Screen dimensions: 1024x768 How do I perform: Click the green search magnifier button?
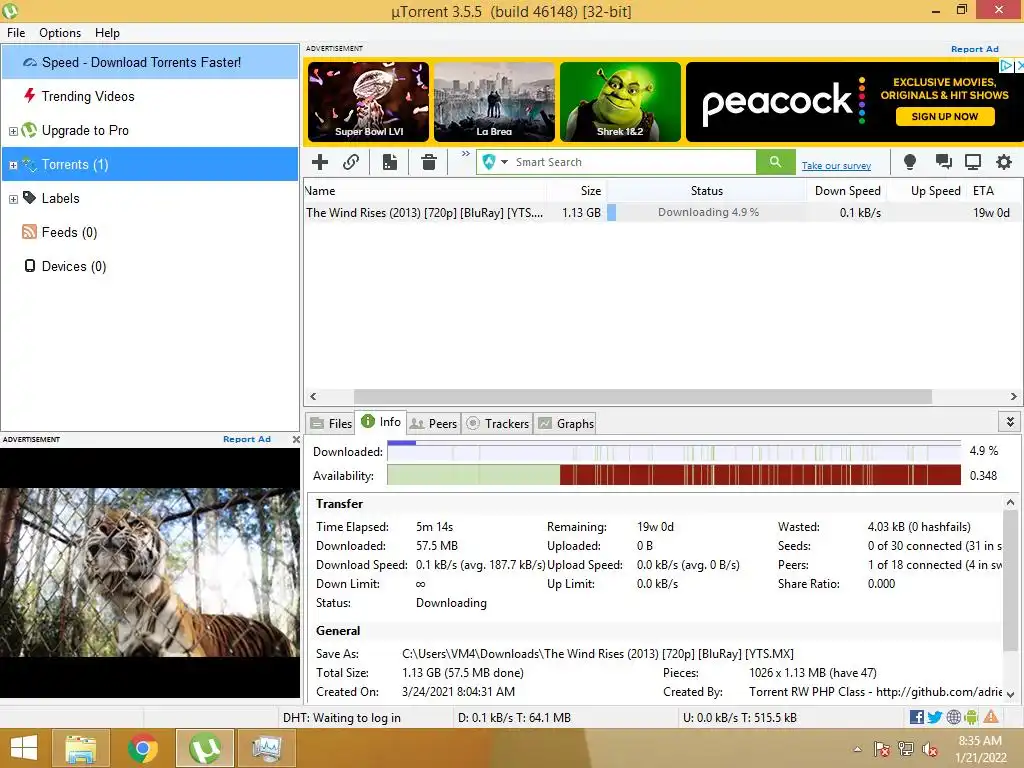click(775, 162)
